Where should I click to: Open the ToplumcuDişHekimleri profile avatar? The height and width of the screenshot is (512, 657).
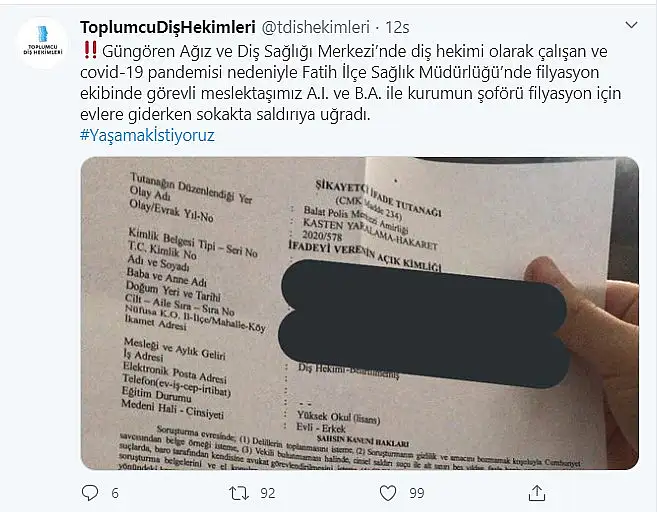[x=42, y=43]
